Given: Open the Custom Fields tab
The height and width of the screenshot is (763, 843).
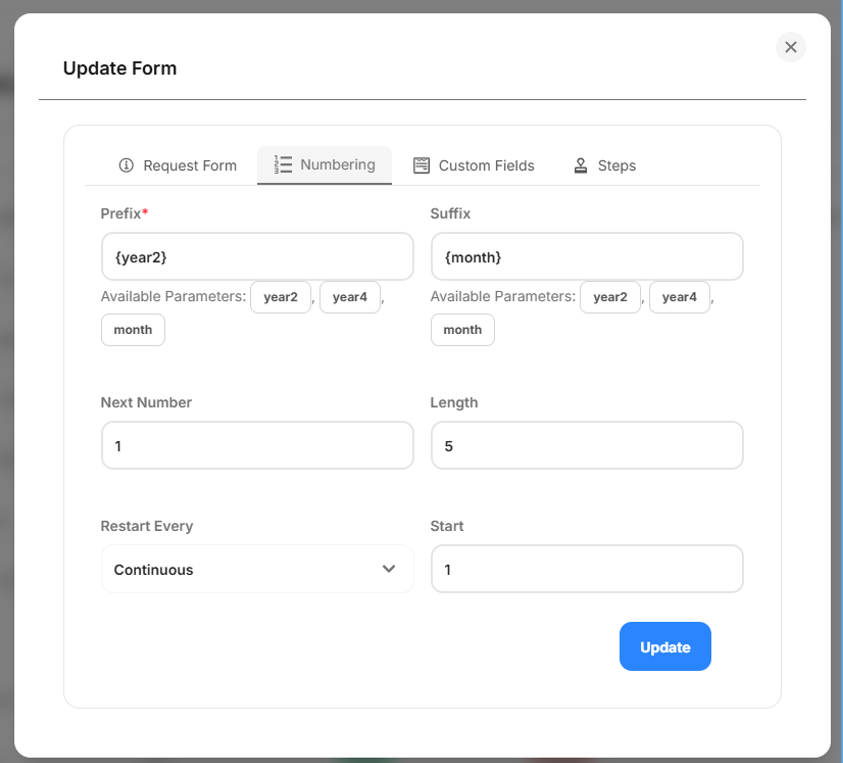Looking at the screenshot, I should pos(474,166).
